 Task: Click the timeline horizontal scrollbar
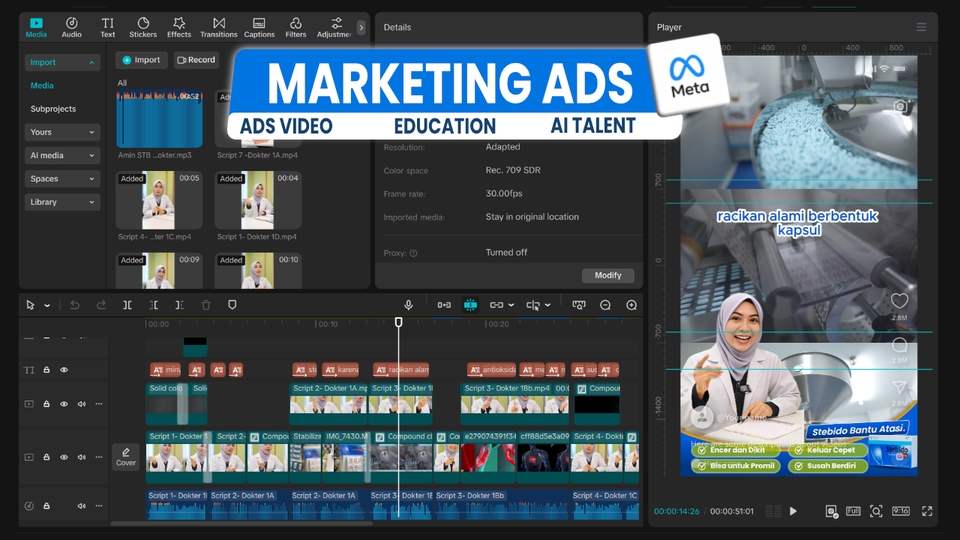(x=242, y=523)
